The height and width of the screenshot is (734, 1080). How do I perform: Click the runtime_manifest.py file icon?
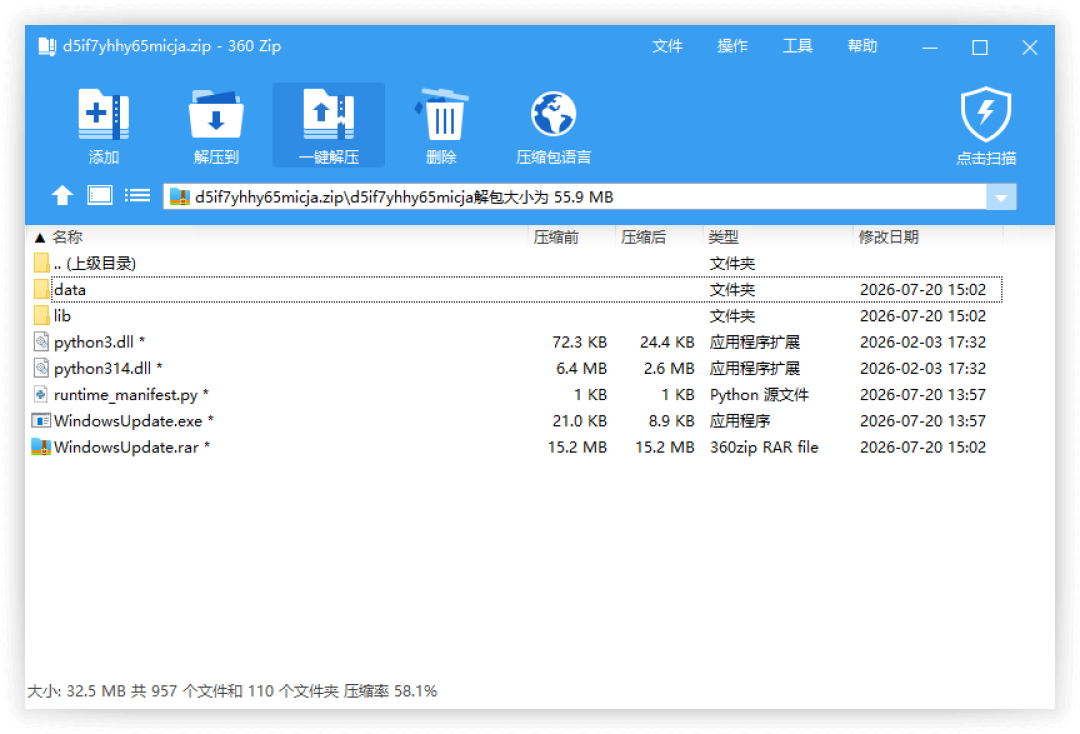pyautogui.click(x=41, y=394)
